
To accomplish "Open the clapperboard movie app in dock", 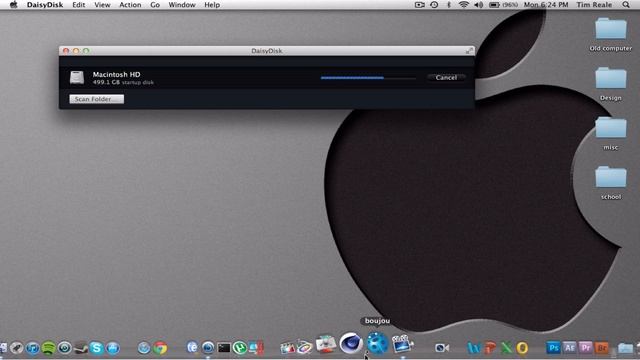I will (x=403, y=343).
